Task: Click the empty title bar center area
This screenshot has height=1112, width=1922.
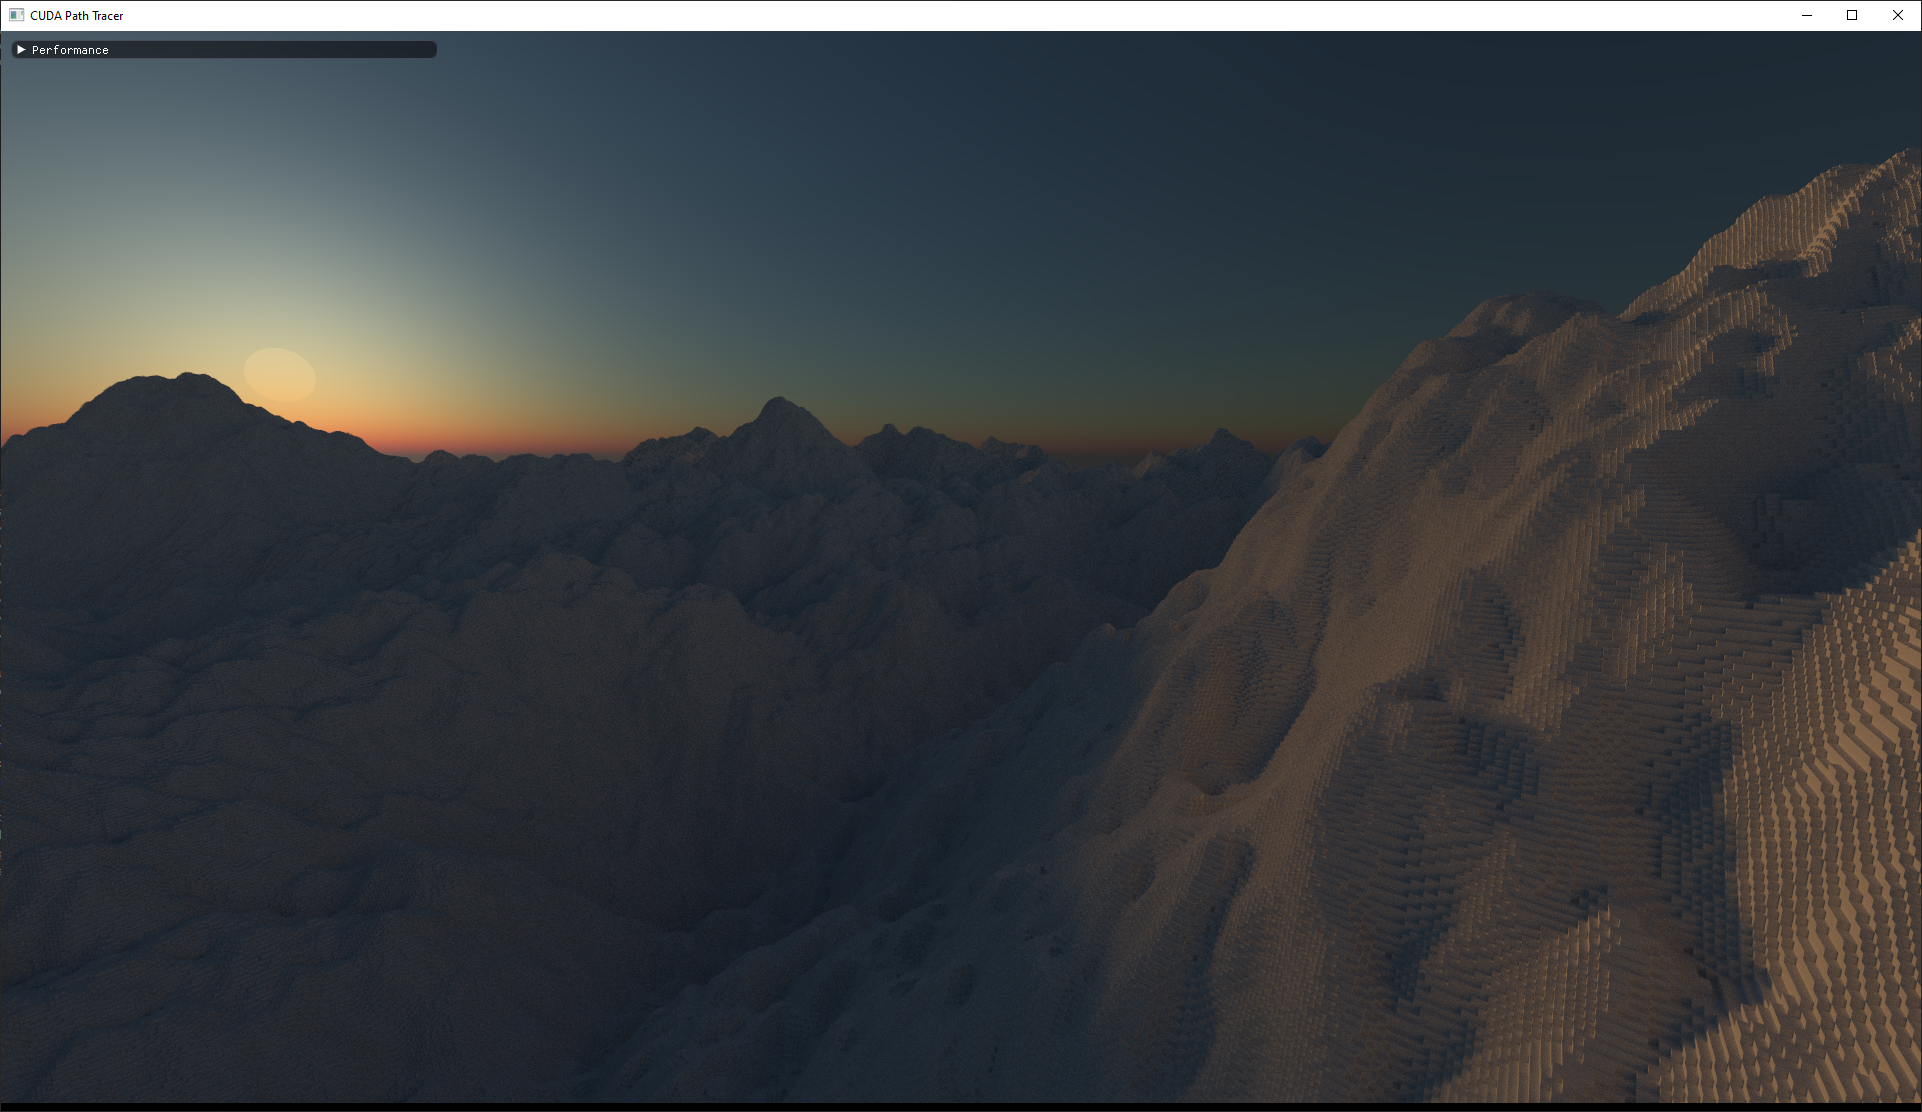Action: click(960, 15)
